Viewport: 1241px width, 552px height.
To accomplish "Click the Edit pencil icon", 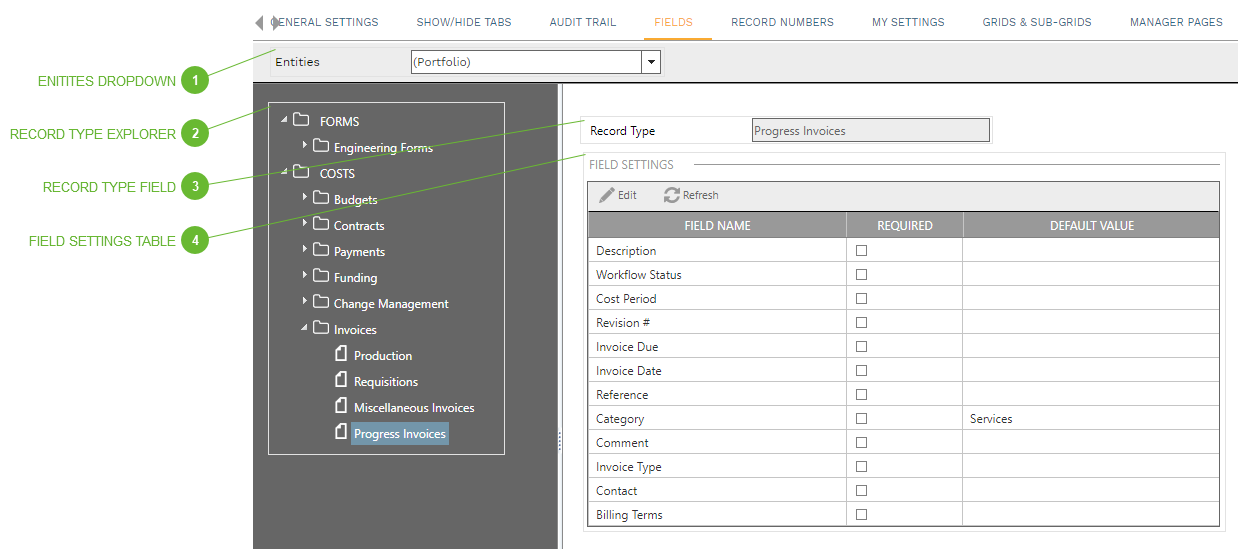I will pos(607,196).
